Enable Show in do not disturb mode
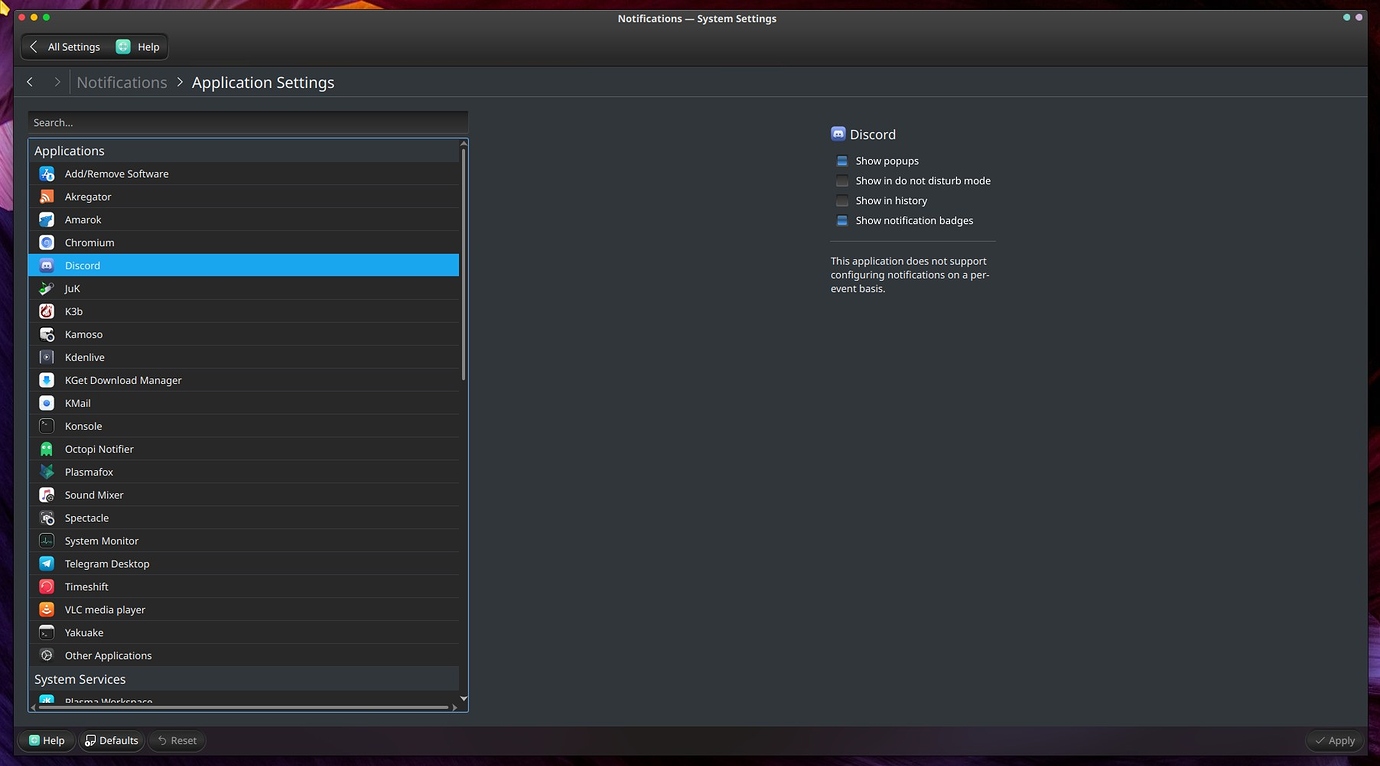1380x766 pixels. coord(842,181)
